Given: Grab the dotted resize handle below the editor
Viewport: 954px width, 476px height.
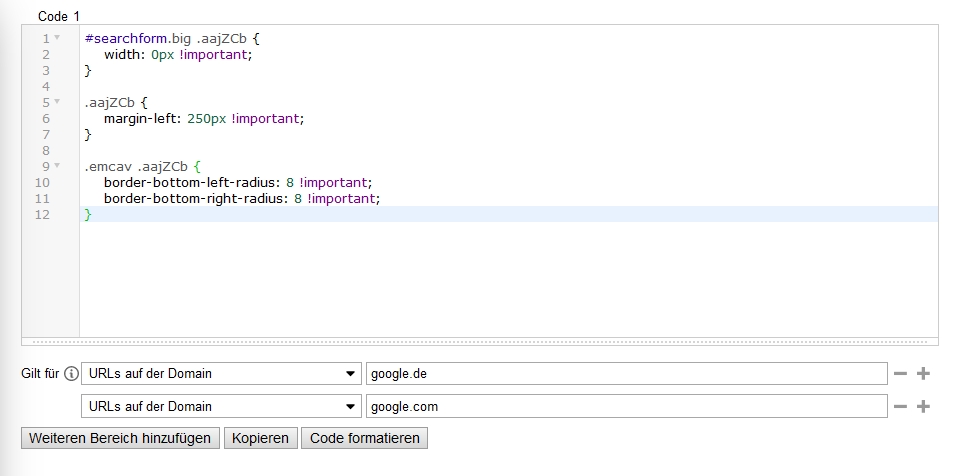Looking at the screenshot, I should tap(479, 341).
